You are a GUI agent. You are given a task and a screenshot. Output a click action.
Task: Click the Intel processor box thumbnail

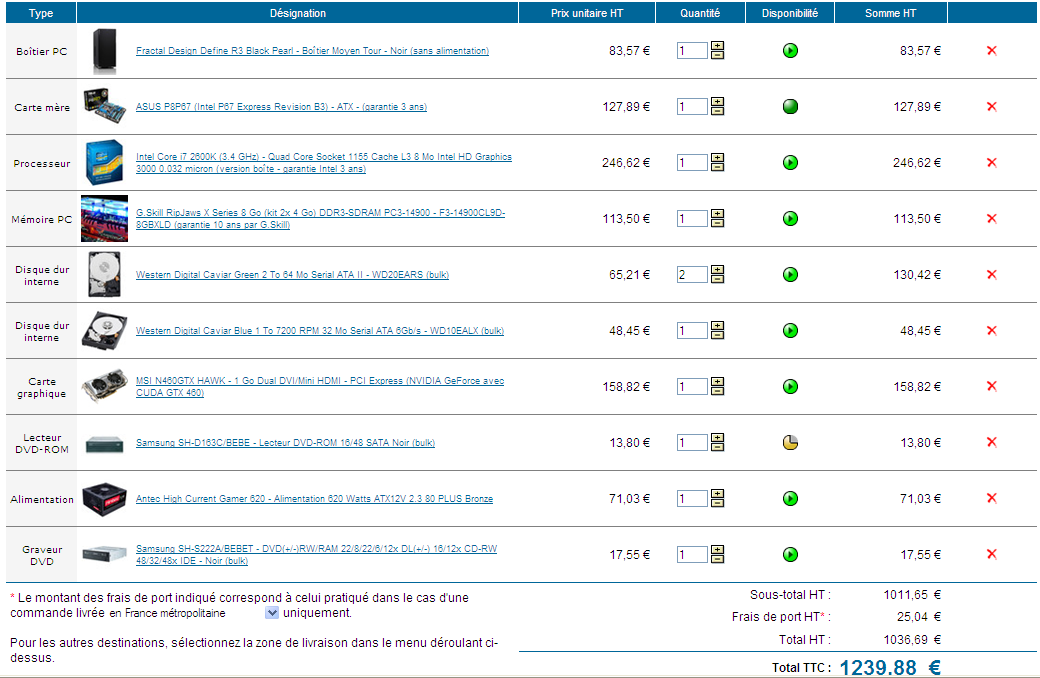tap(104, 163)
